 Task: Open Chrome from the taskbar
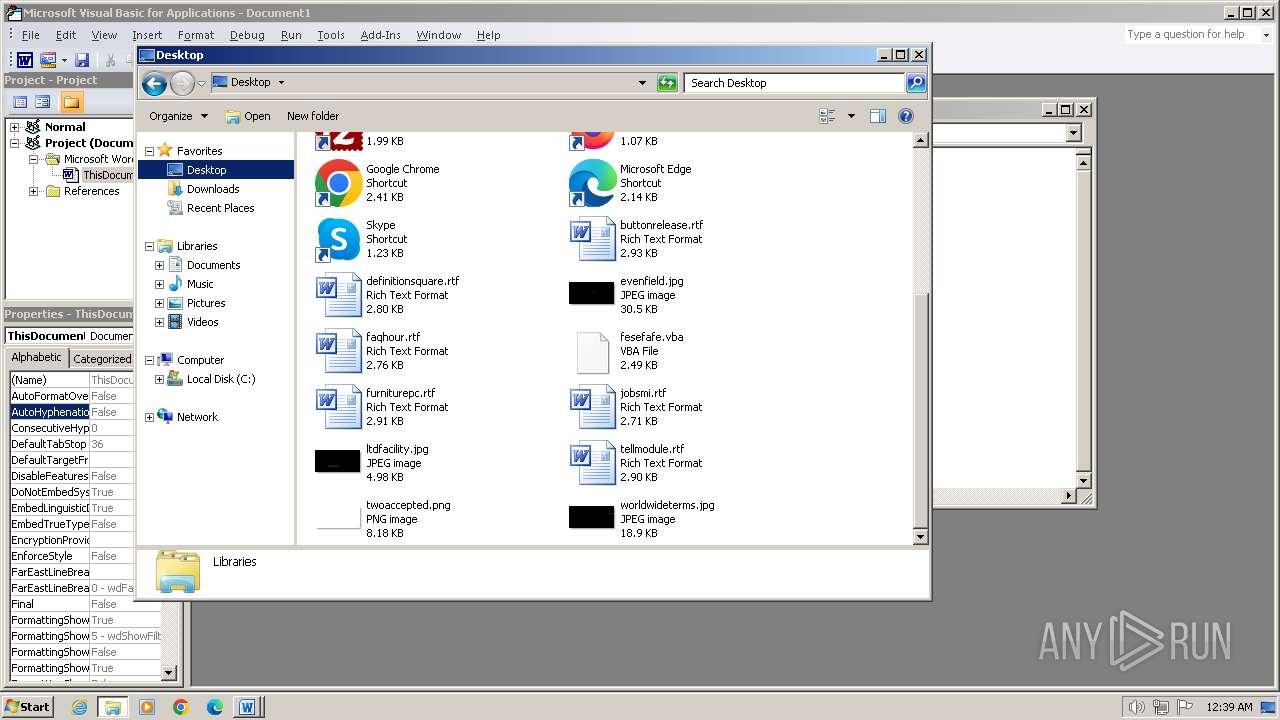(x=181, y=707)
